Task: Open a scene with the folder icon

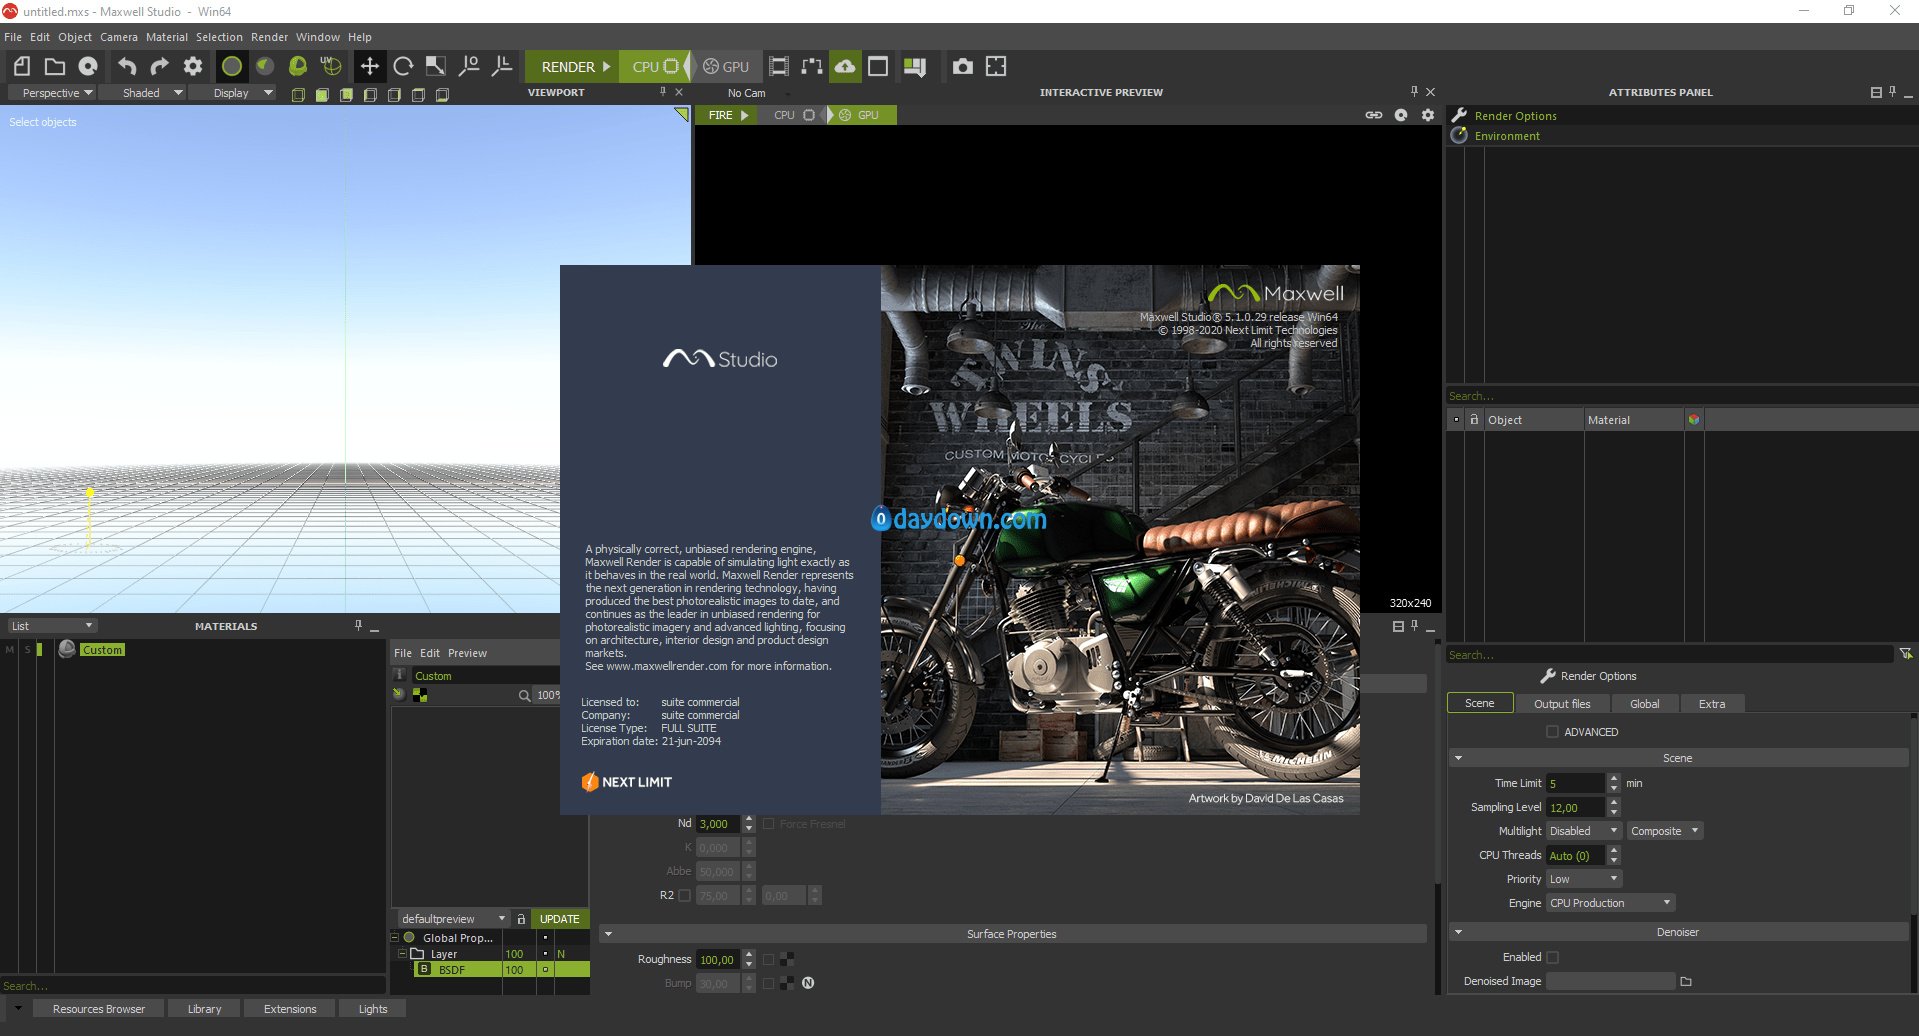Action: [55, 66]
